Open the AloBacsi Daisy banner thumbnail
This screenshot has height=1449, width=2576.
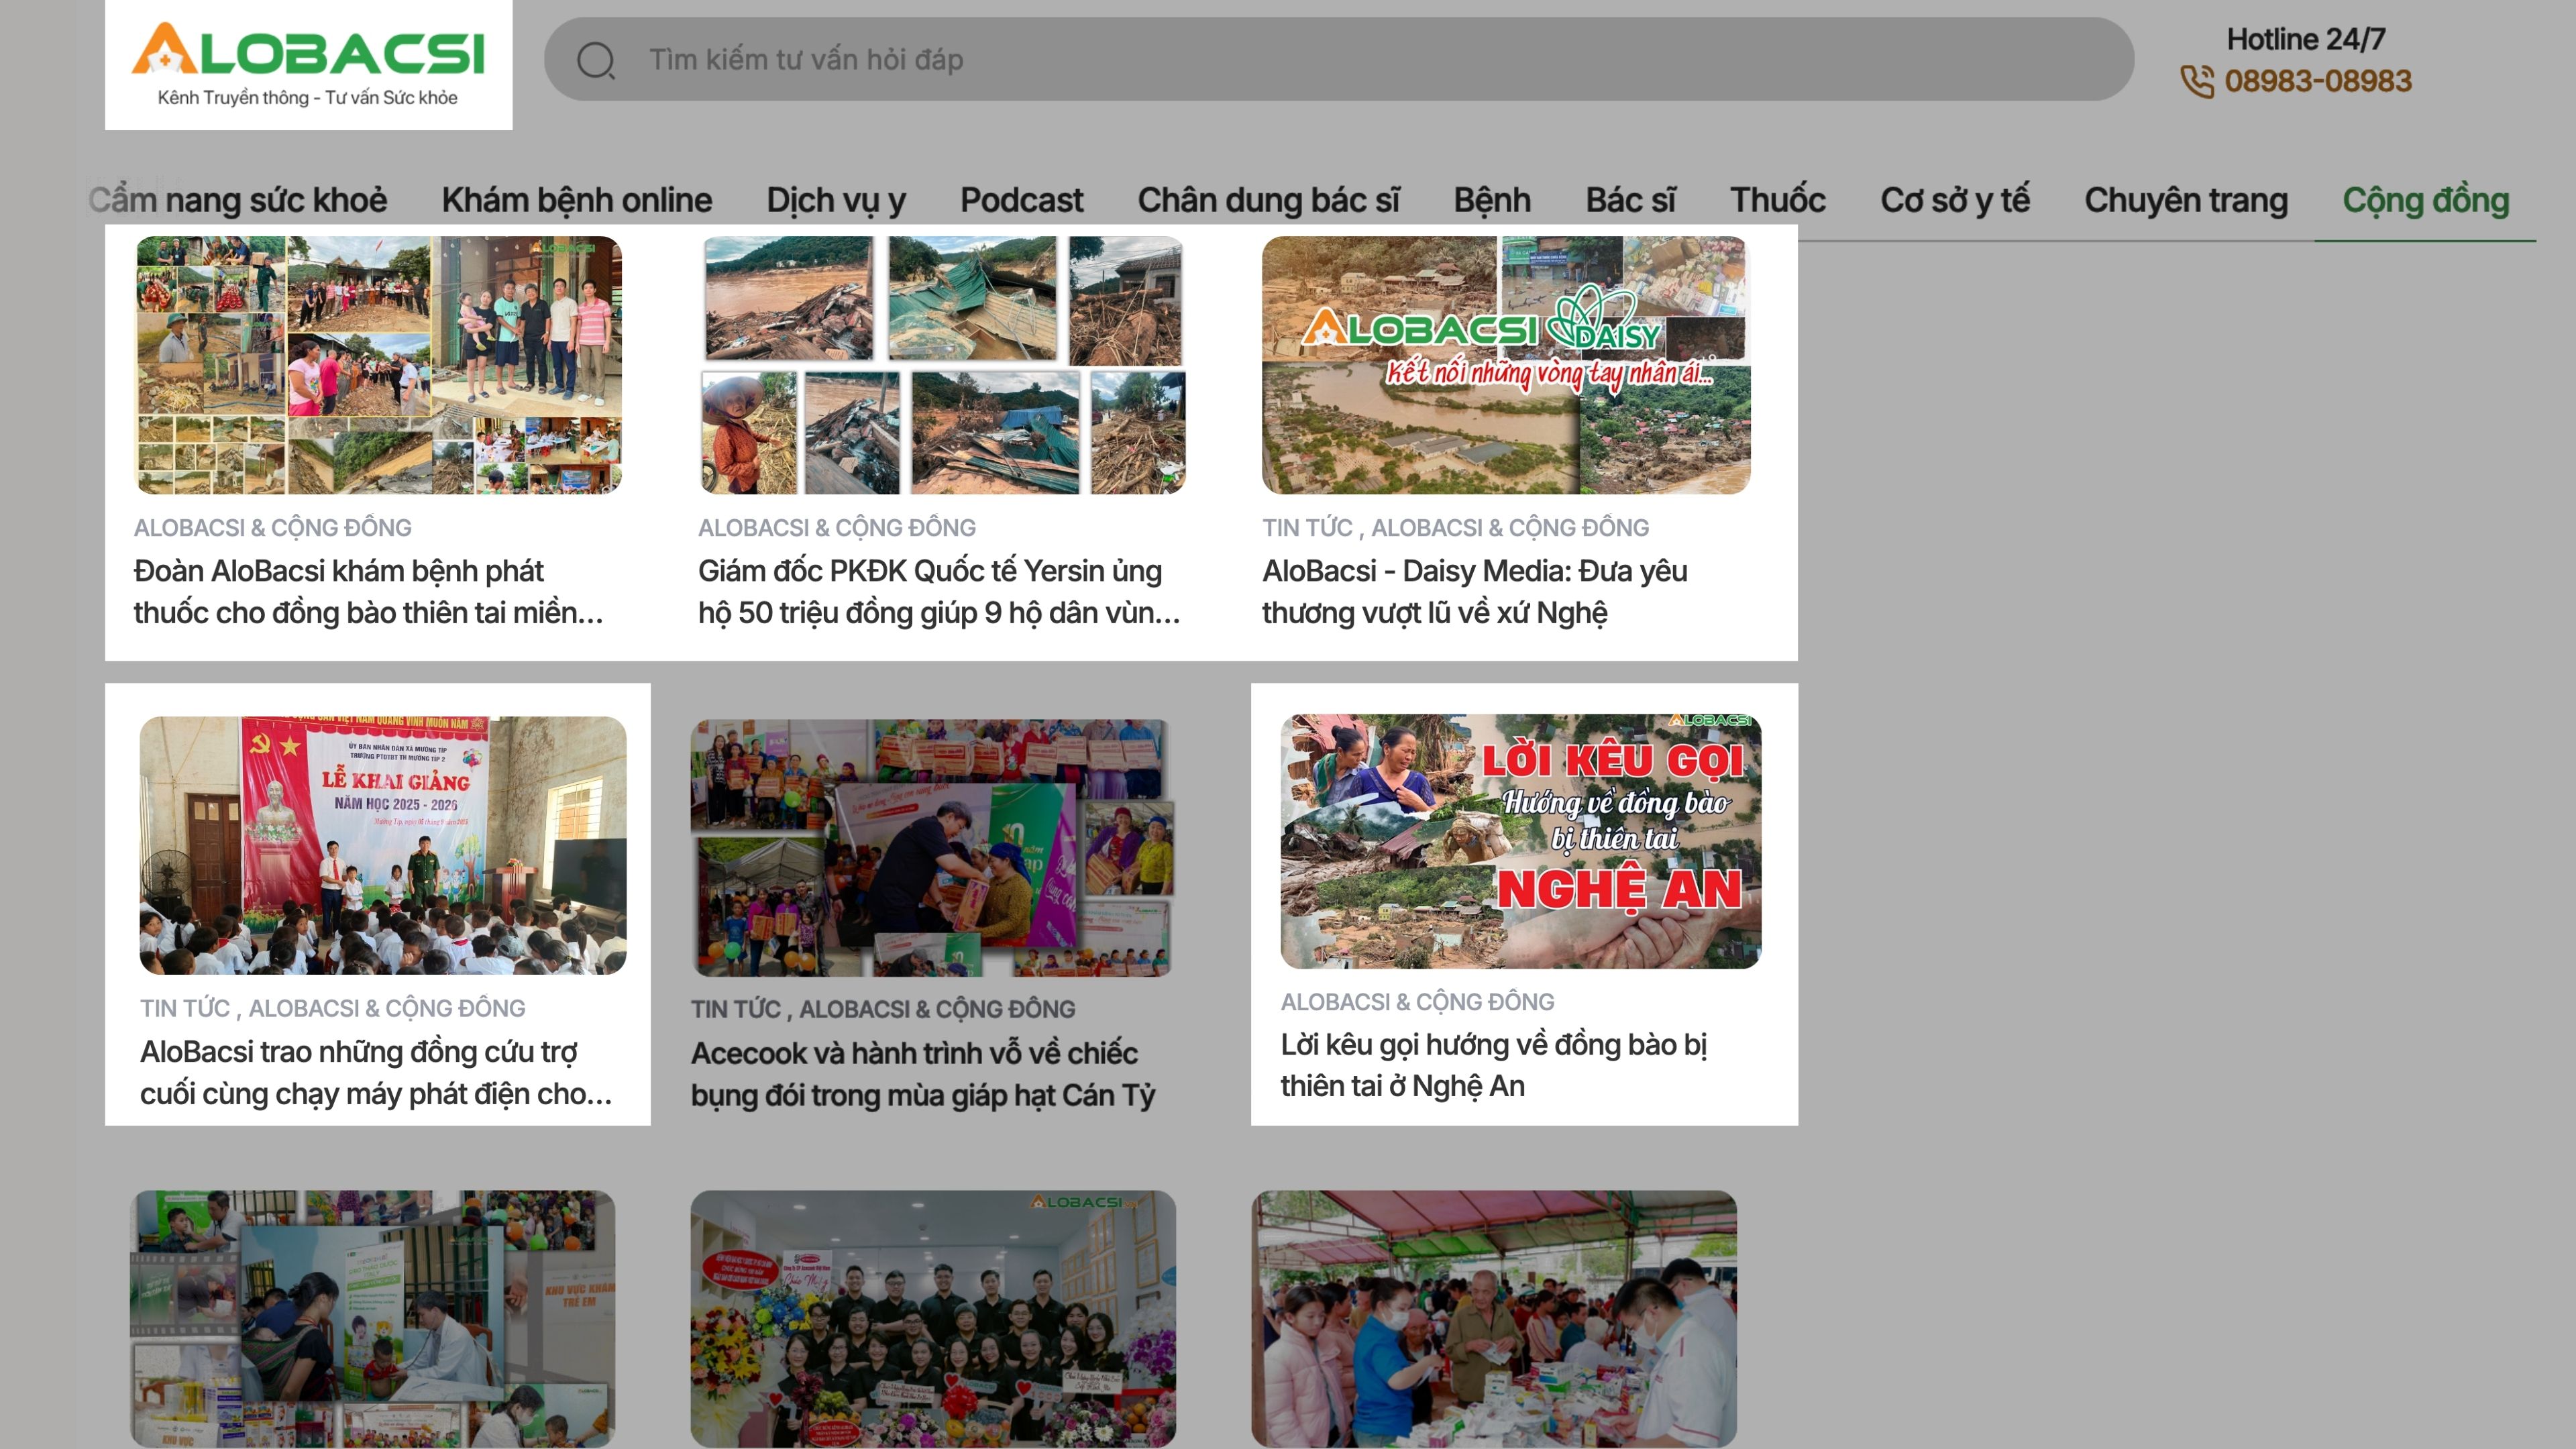[x=1505, y=365]
